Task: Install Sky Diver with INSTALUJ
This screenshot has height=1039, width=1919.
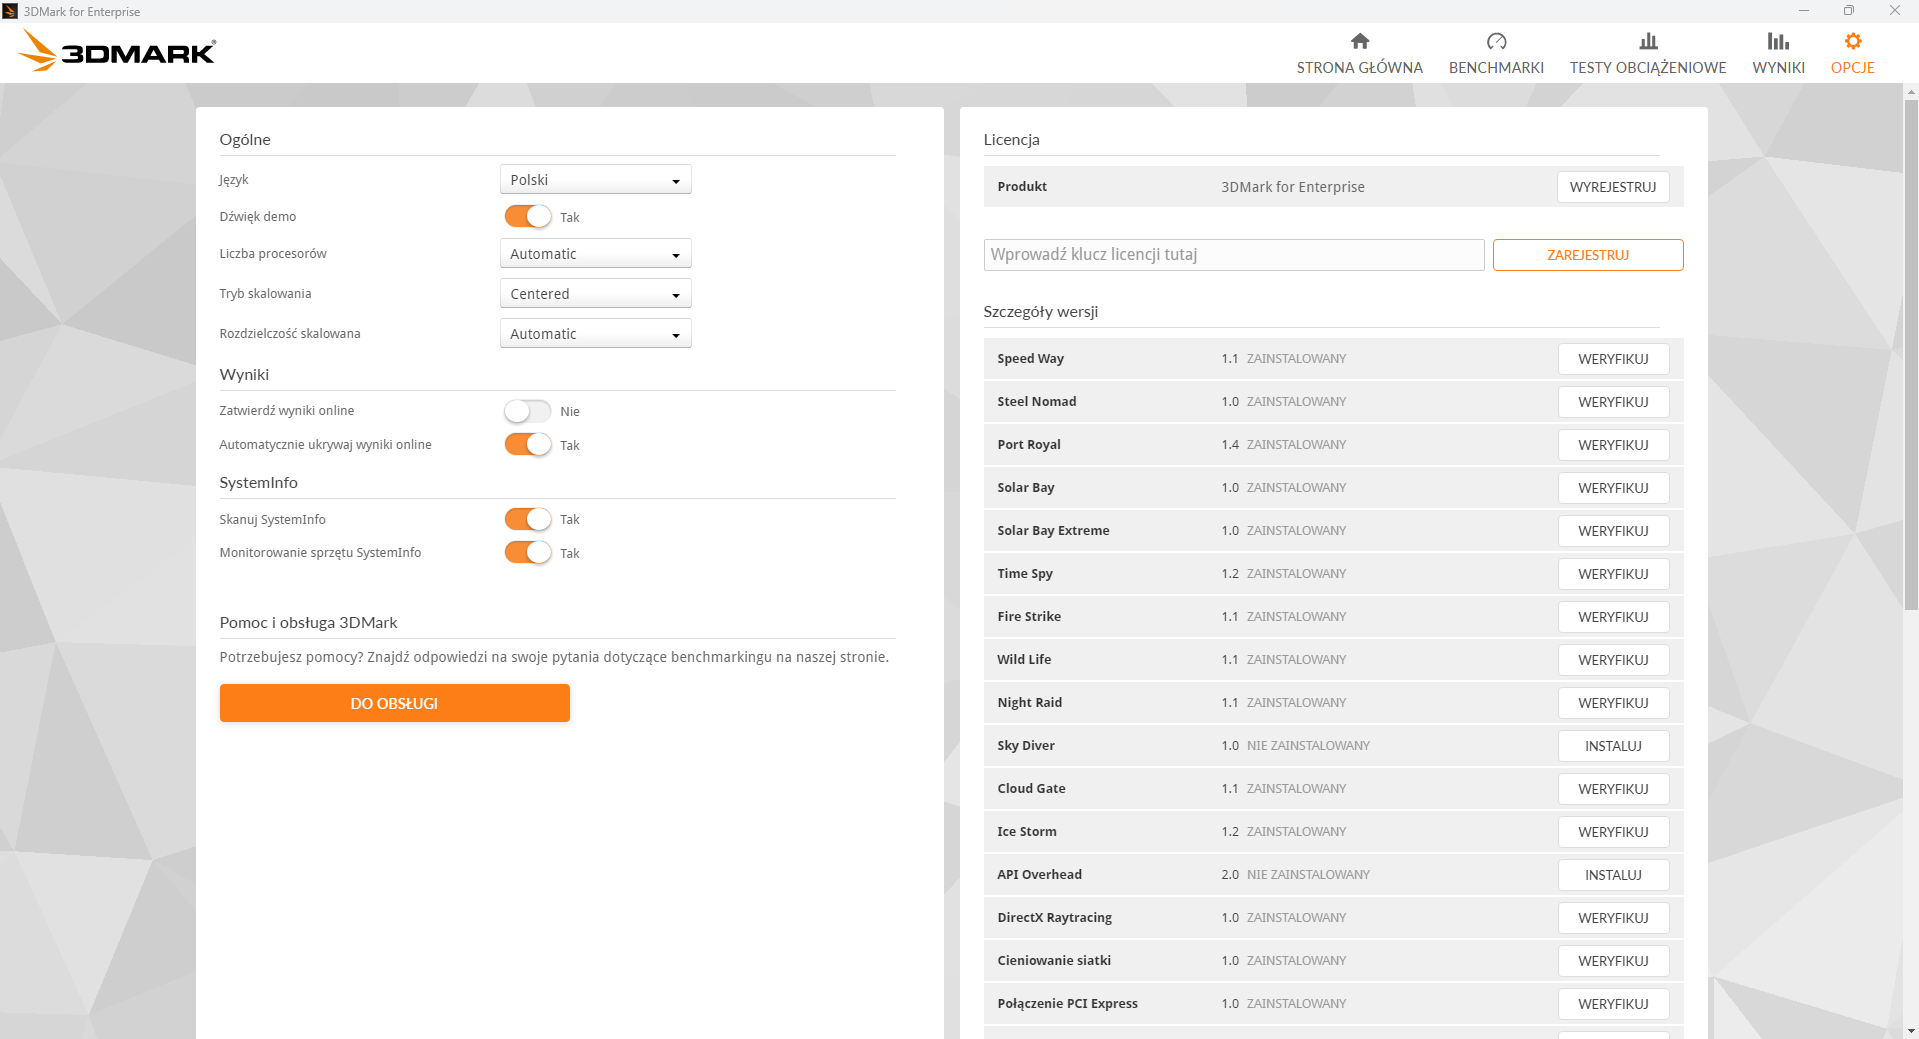Action: point(1613,746)
